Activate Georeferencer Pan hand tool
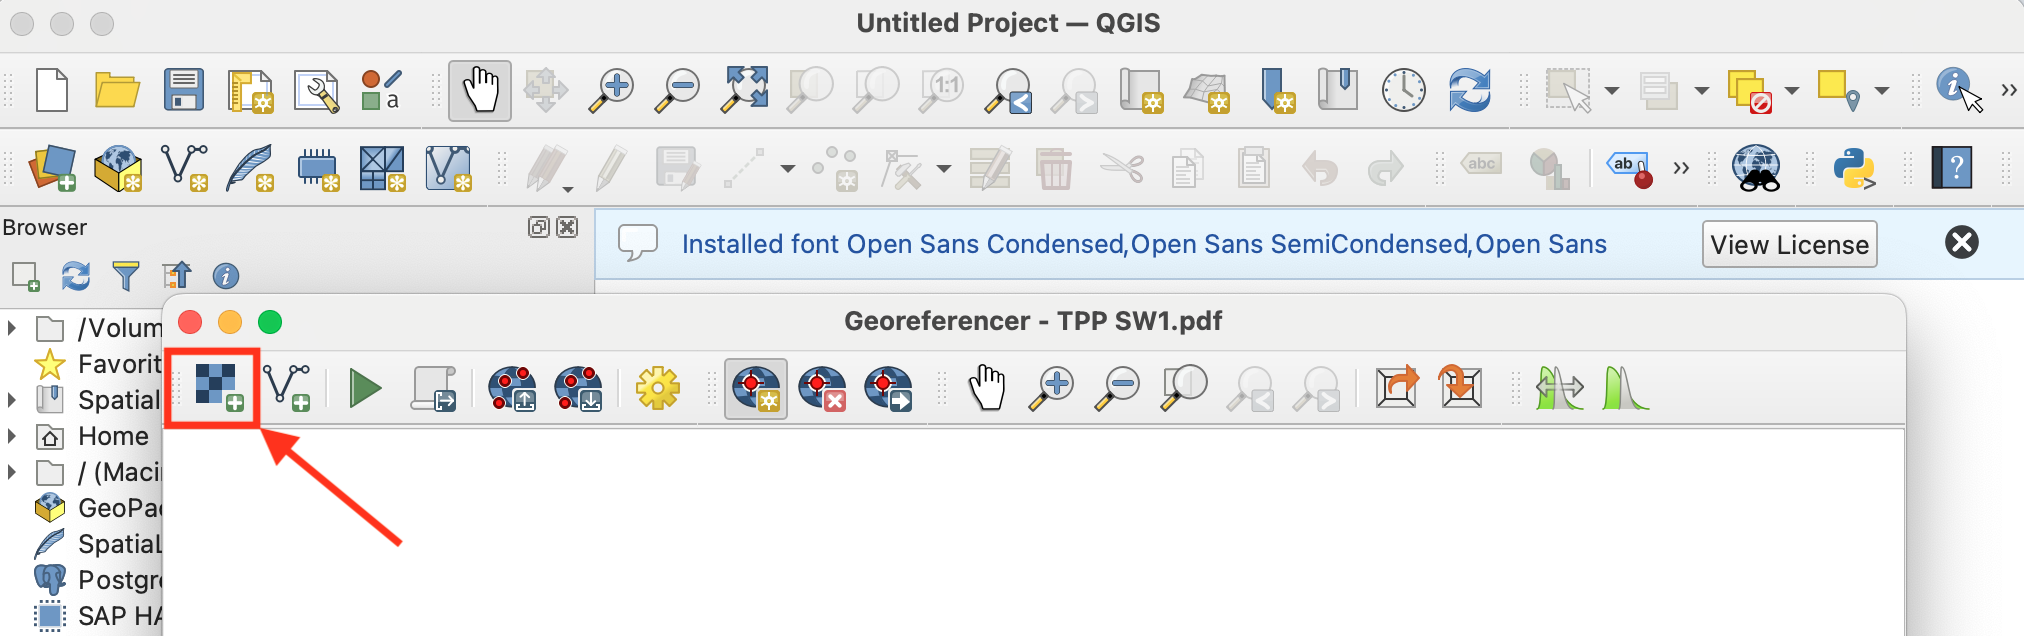The width and height of the screenshot is (2024, 636). click(x=987, y=388)
